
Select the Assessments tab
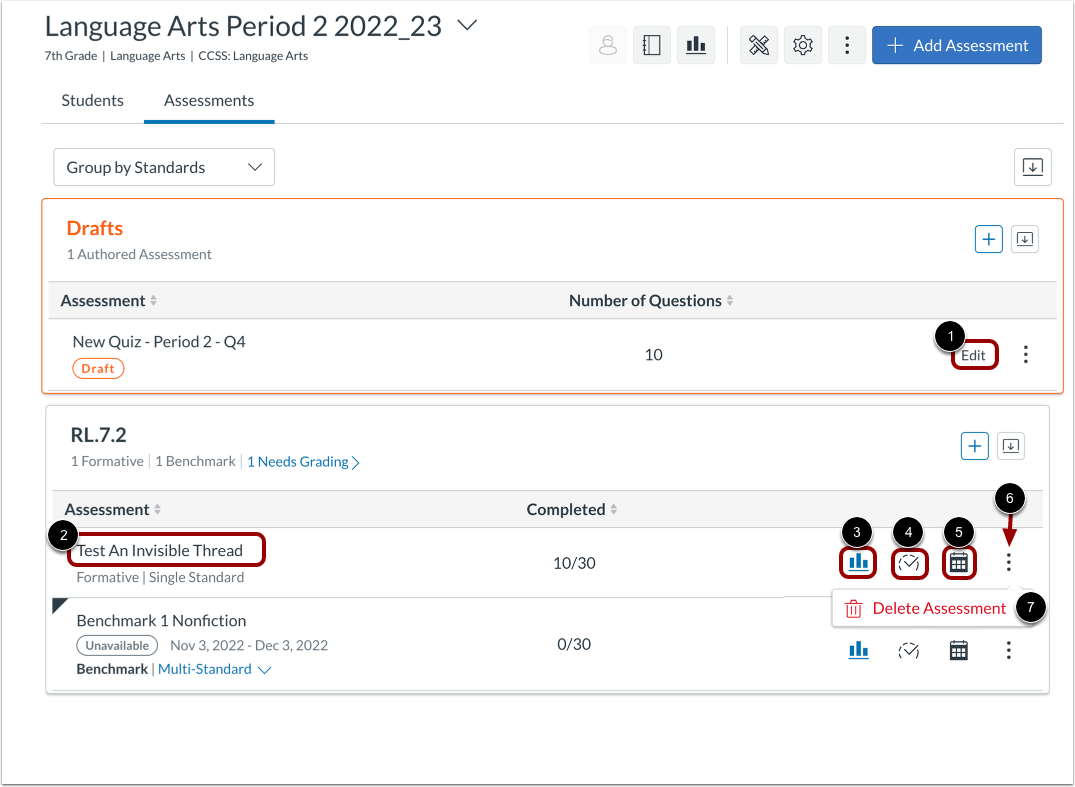point(208,100)
